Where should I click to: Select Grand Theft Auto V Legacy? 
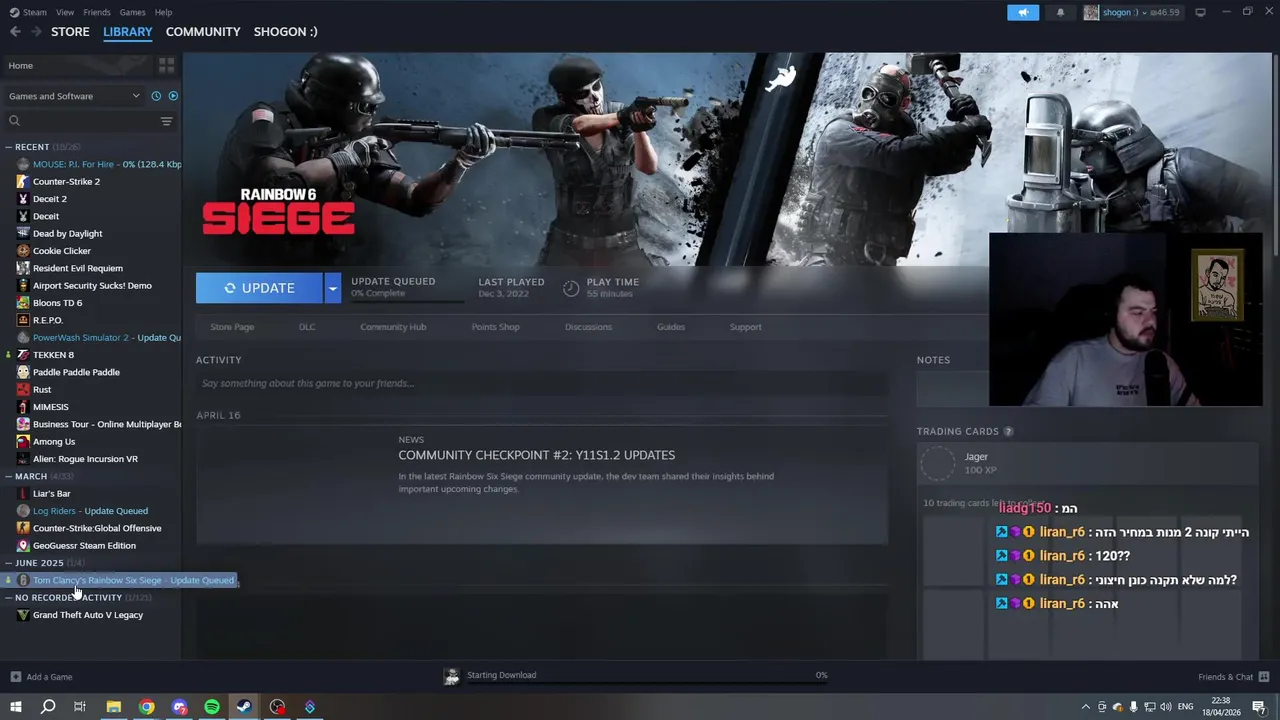(88, 615)
